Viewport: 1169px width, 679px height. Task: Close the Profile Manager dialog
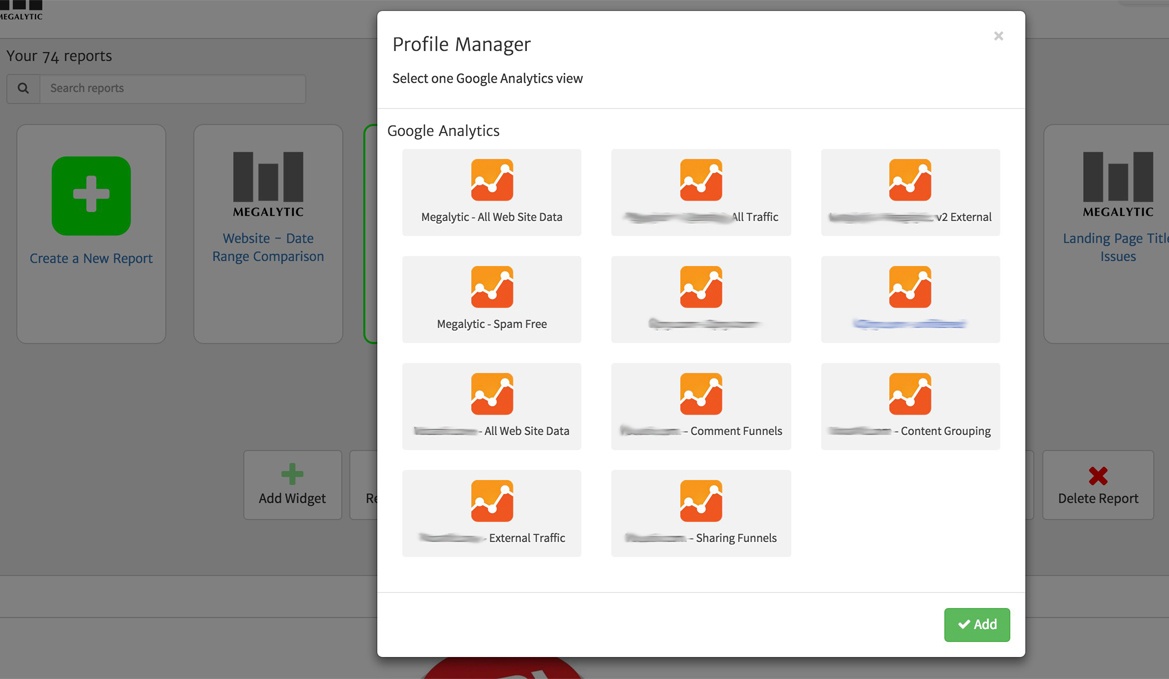coord(998,36)
